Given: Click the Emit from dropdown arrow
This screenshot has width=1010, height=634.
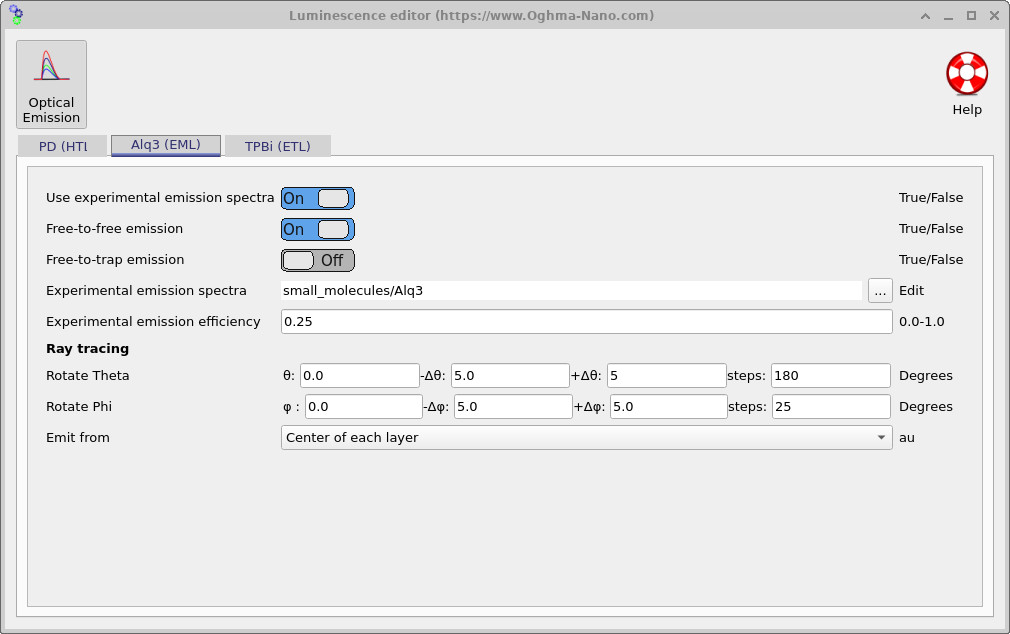Looking at the screenshot, I should [881, 437].
